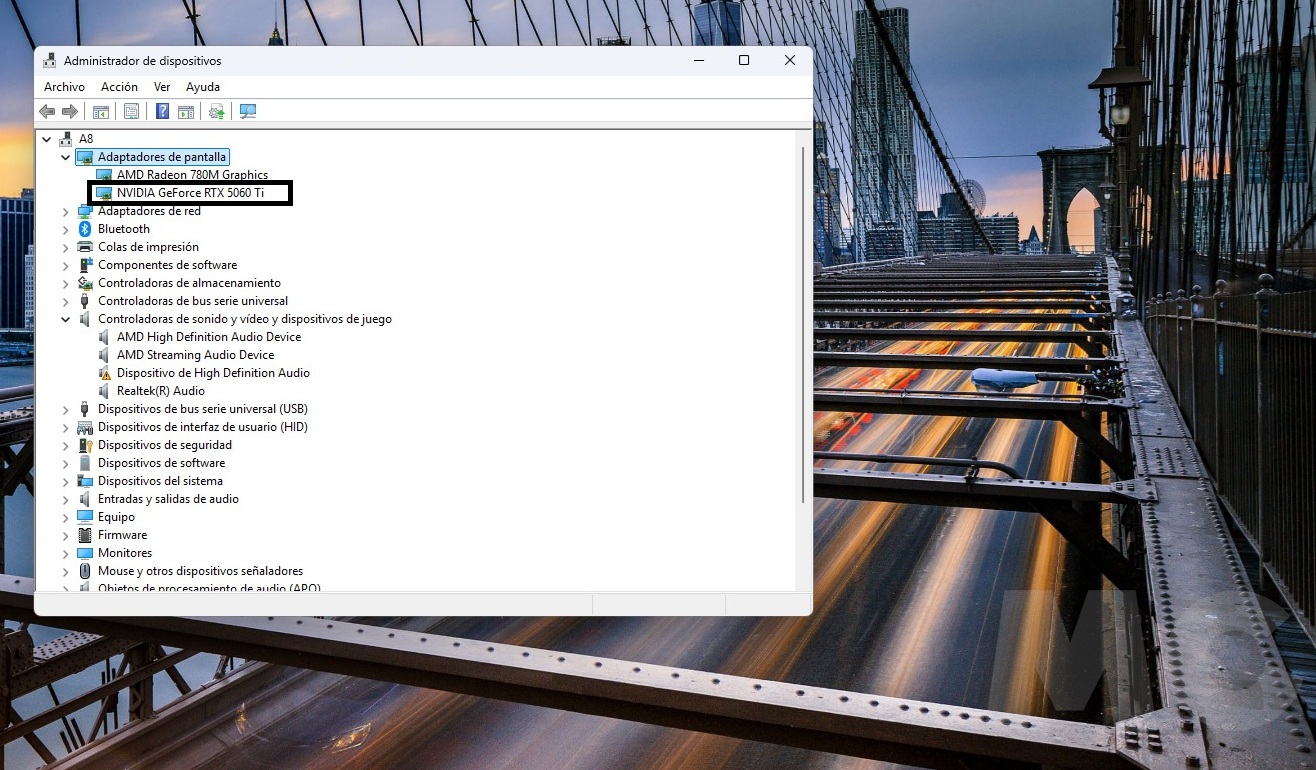Select AMD Radeon 780M Graphics device
Screen dimensions: 1316x770
point(192,175)
